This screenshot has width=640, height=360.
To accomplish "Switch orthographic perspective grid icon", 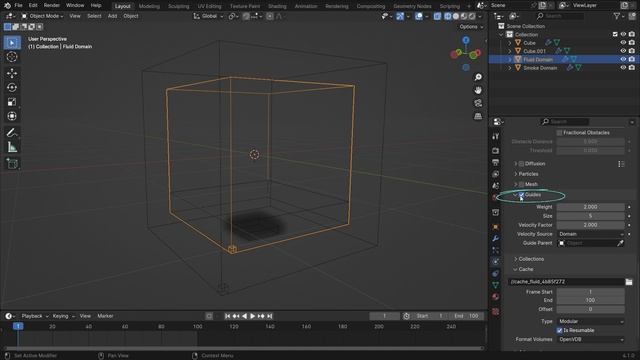I will [x=478, y=116].
